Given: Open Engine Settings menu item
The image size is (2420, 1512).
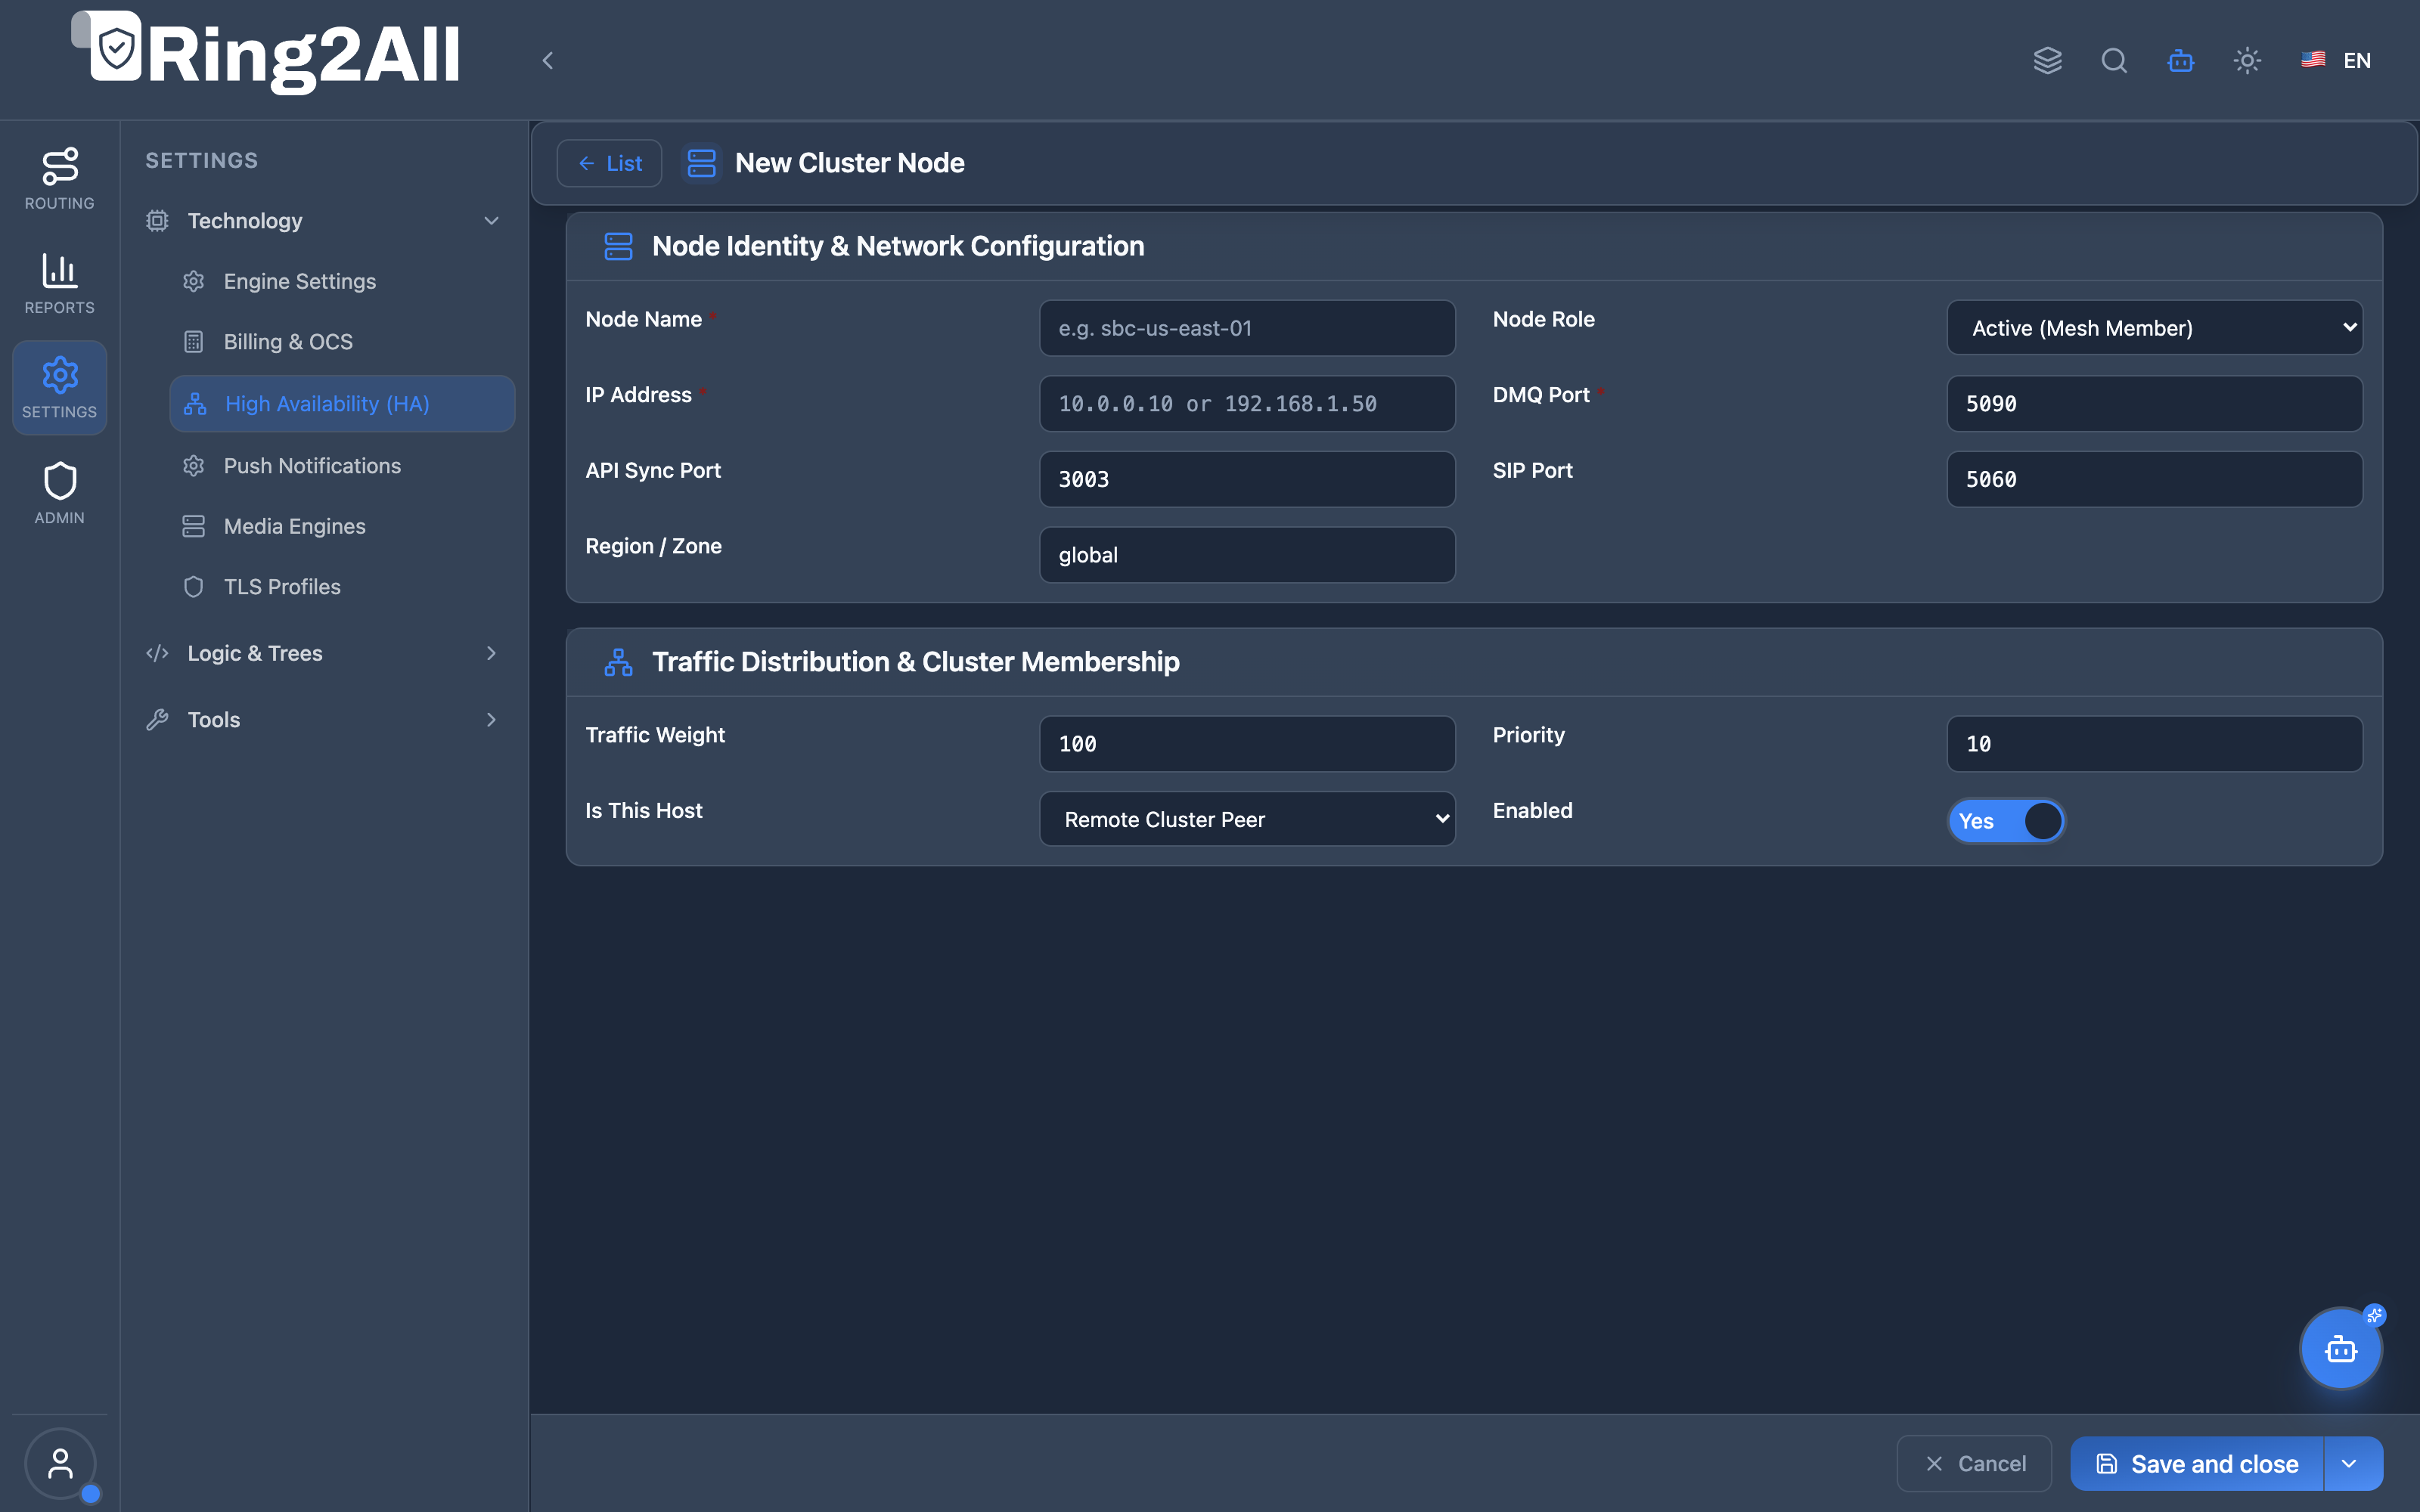Looking at the screenshot, I should 342,282.
